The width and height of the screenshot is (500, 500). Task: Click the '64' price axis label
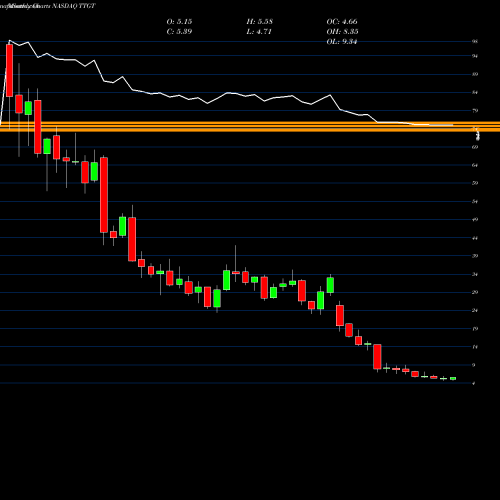point(475,165)
